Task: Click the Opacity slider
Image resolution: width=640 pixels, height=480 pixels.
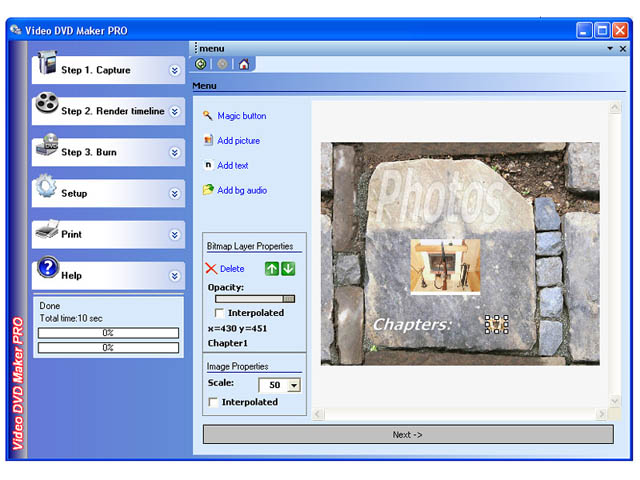Action: coord(255,298)
